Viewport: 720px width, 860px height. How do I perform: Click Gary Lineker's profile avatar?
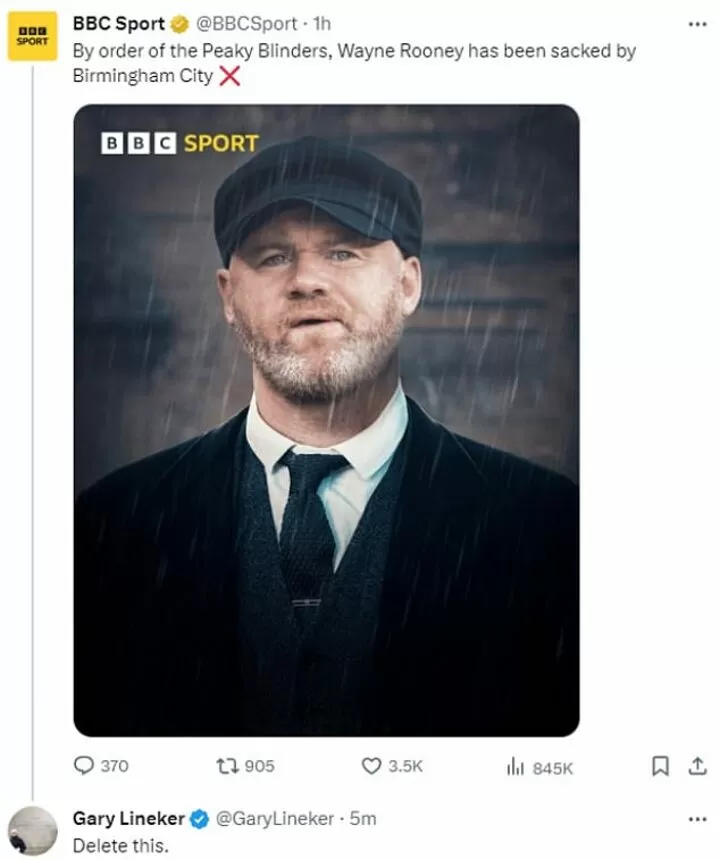(32, 831)
